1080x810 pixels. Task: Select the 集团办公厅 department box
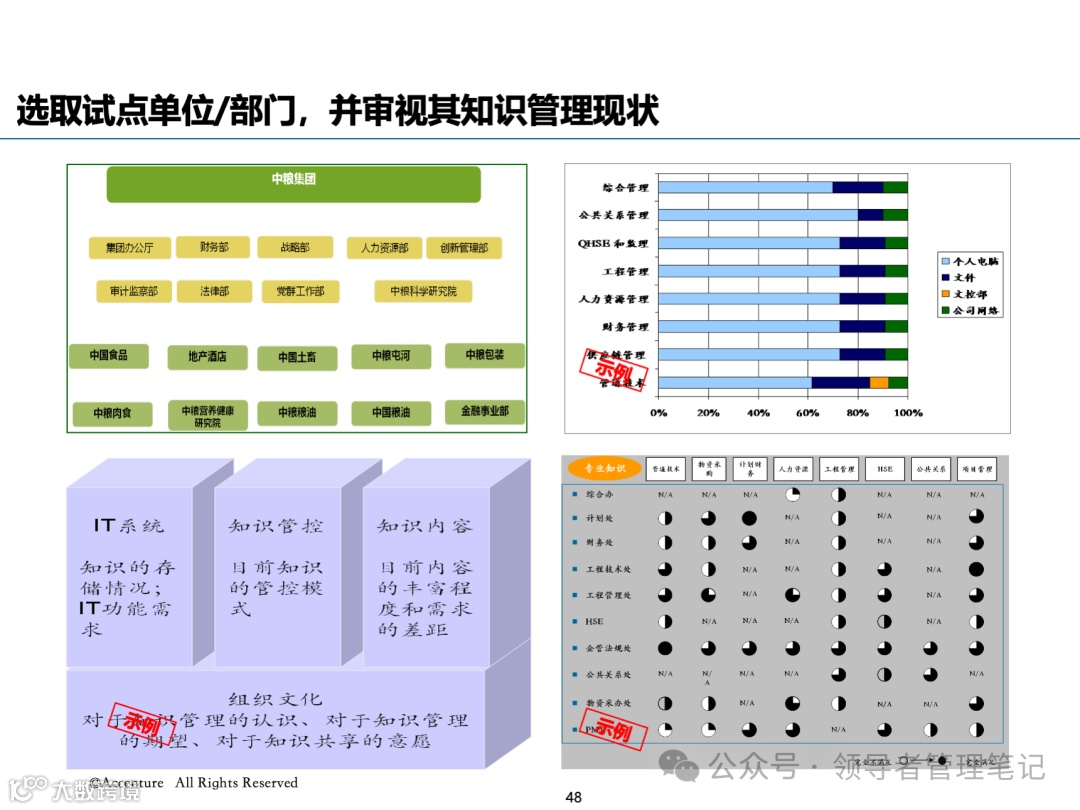[129, 248]
